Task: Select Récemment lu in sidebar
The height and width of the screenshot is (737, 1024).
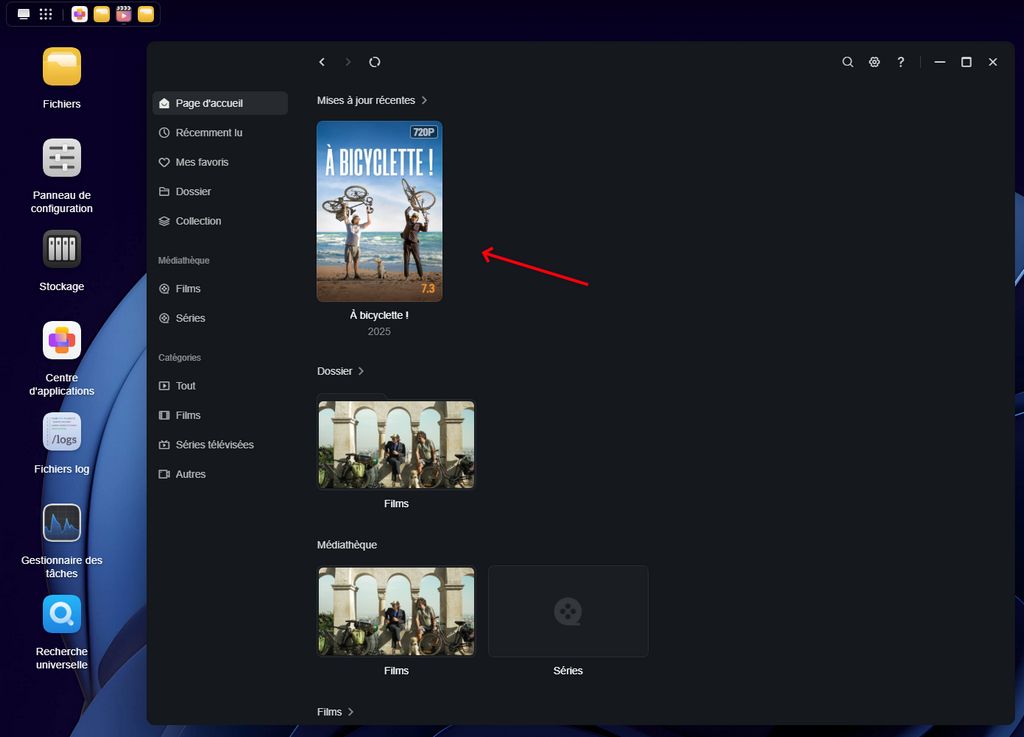Action: [208, 133]
